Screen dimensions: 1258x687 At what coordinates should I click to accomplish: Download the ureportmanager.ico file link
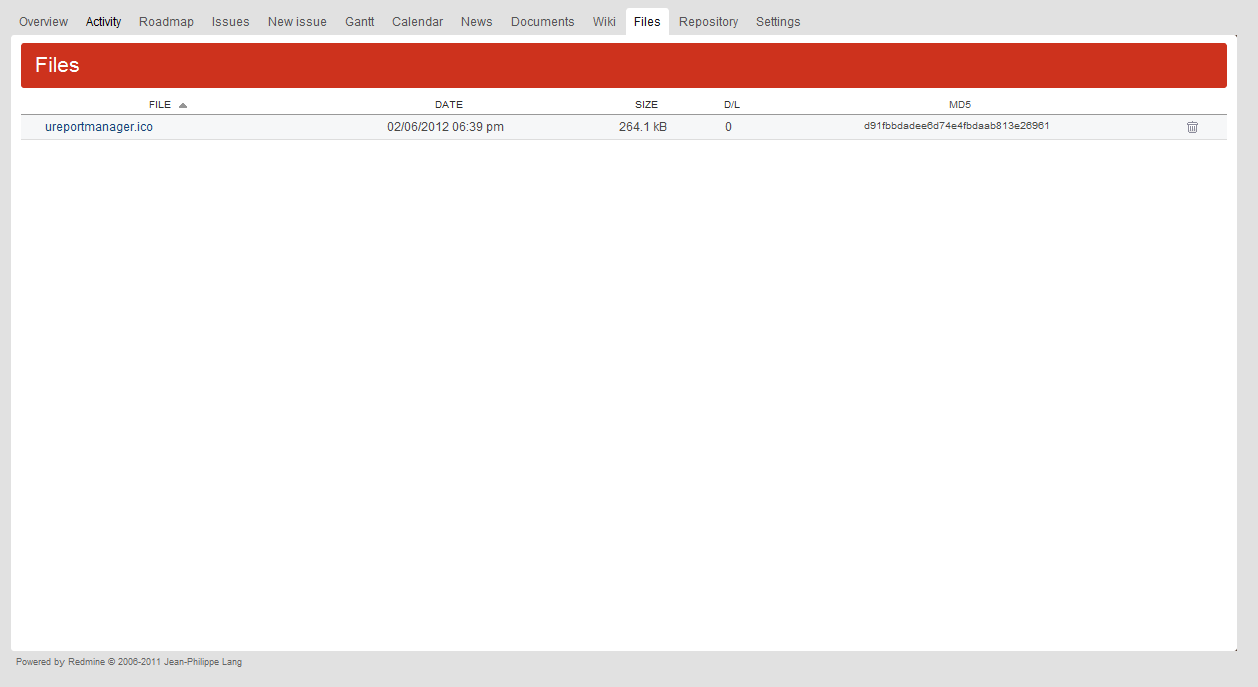click(x=99, y=127)
